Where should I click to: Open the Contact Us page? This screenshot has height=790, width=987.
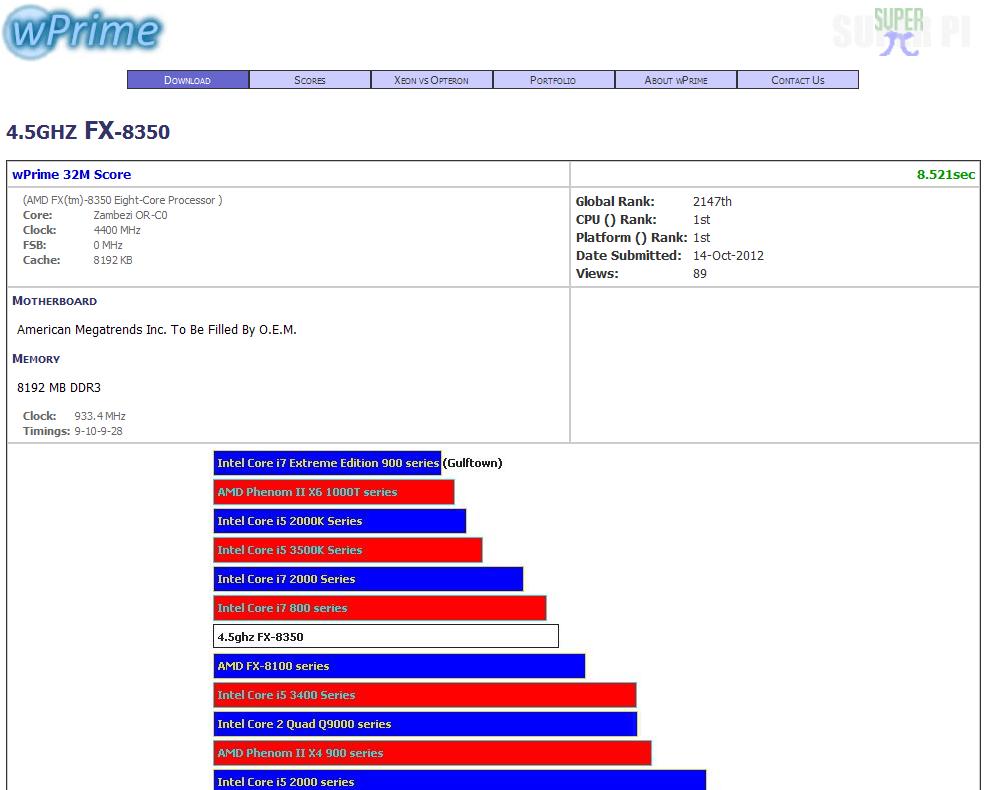798,80
